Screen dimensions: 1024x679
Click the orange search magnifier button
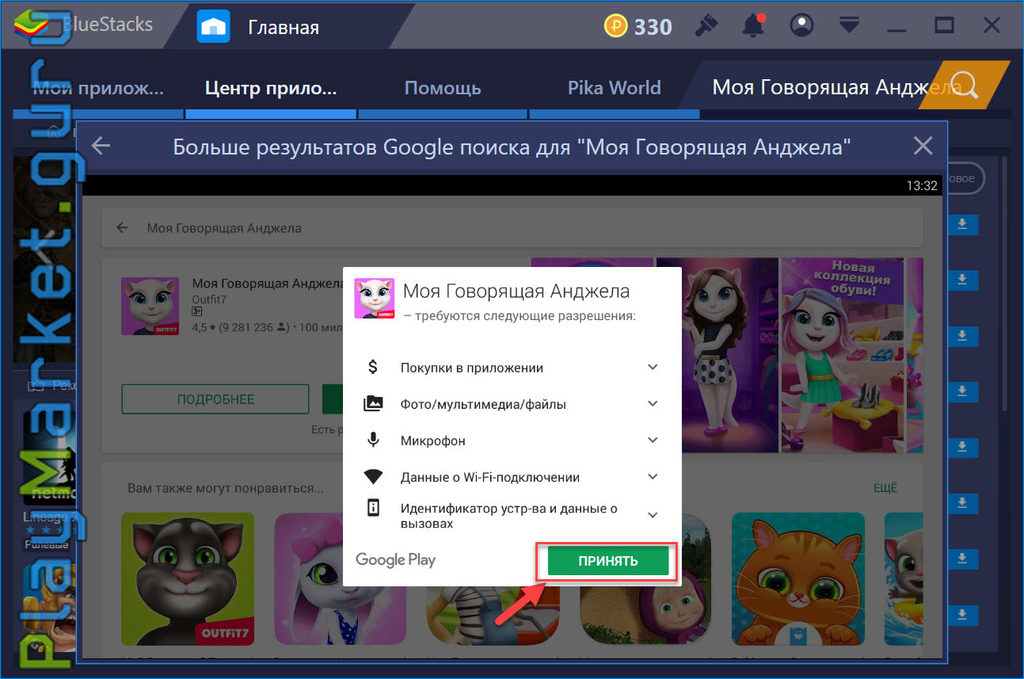tap(965, 86)
